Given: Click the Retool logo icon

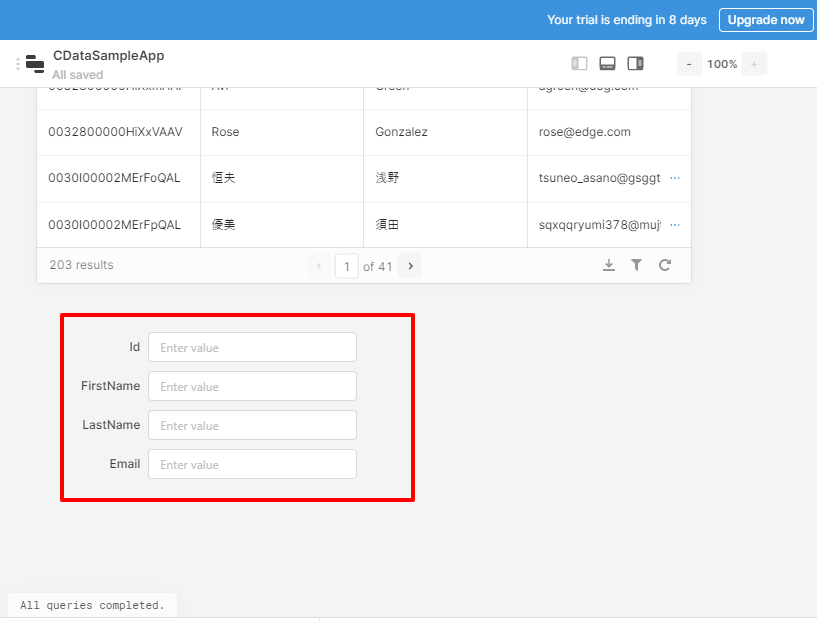Looking at the screenshot, I should (35, 64).
